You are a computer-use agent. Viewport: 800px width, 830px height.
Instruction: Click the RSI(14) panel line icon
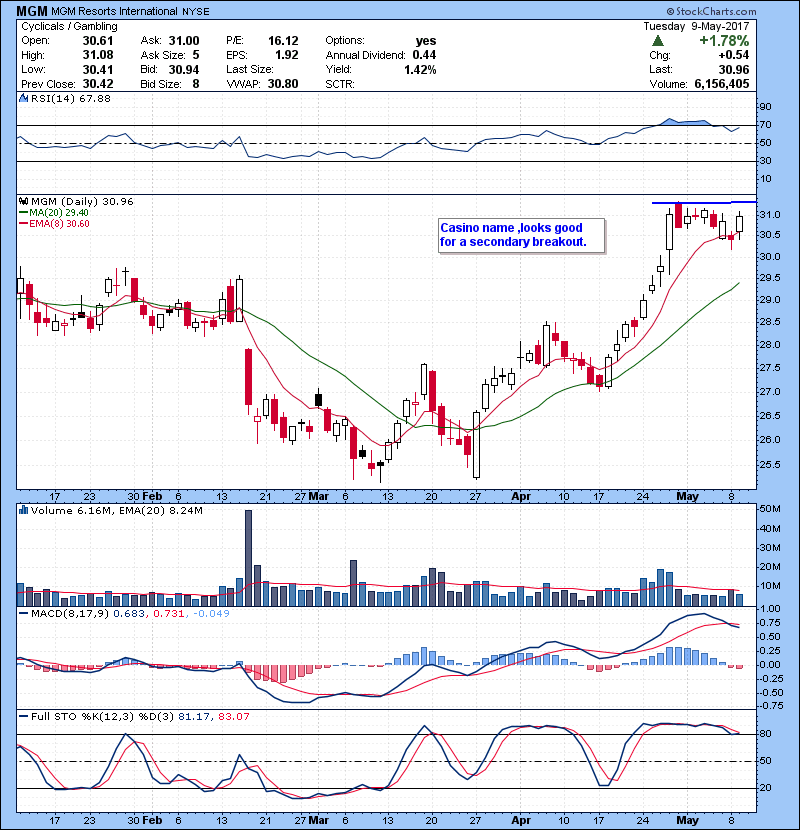pyautogui.click(x=24, y=98)
